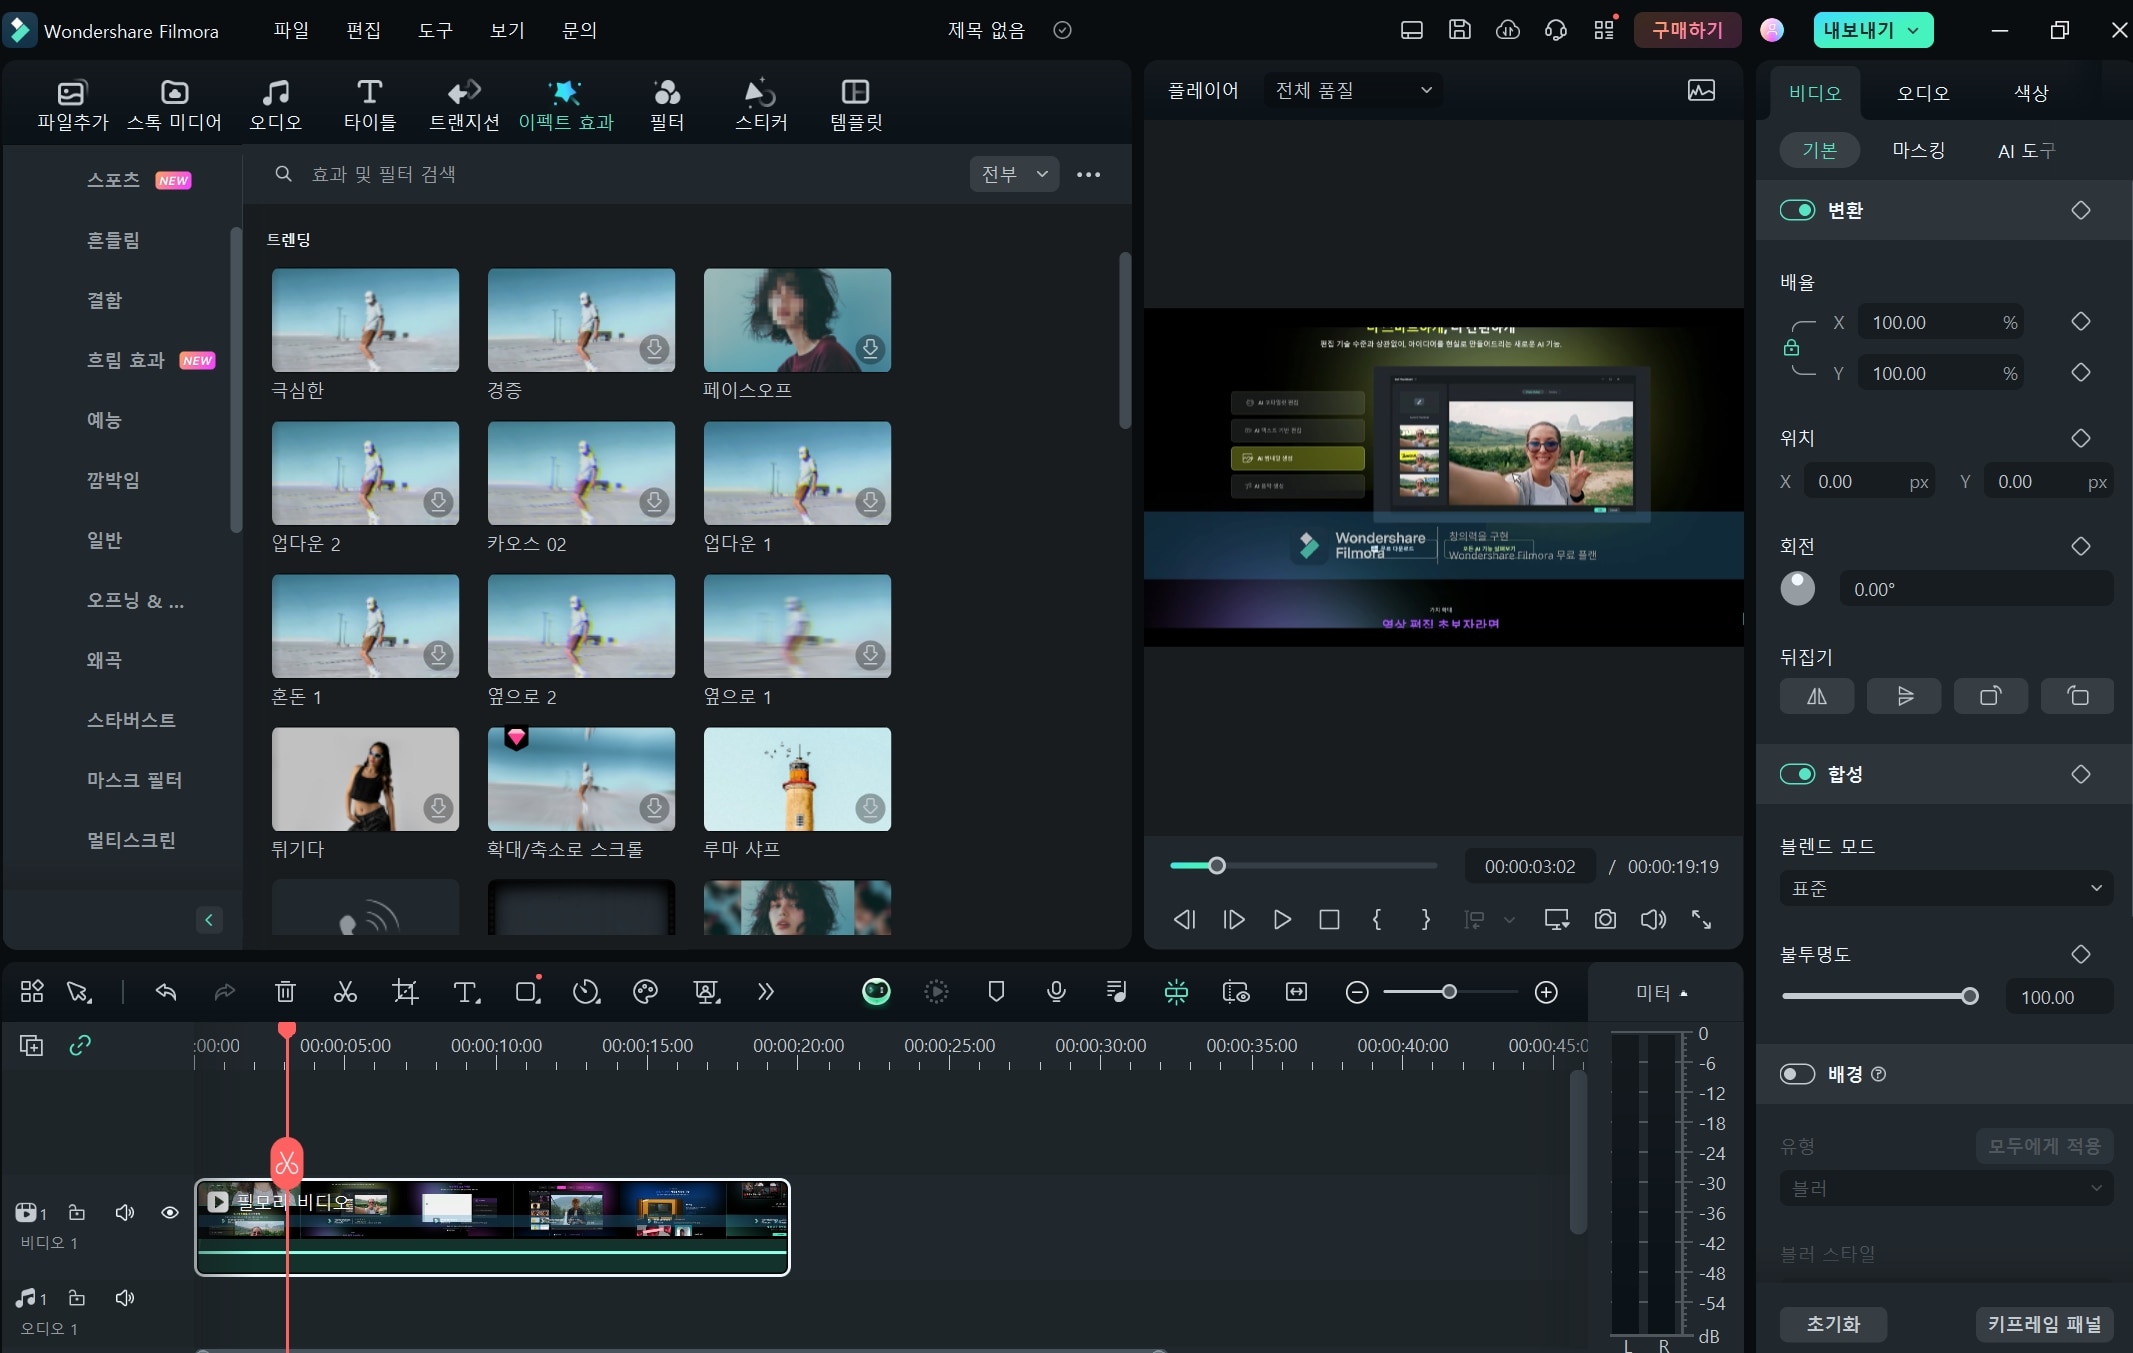
Task: Select the 마스크 필터 effects category
Action: (134, 780)
